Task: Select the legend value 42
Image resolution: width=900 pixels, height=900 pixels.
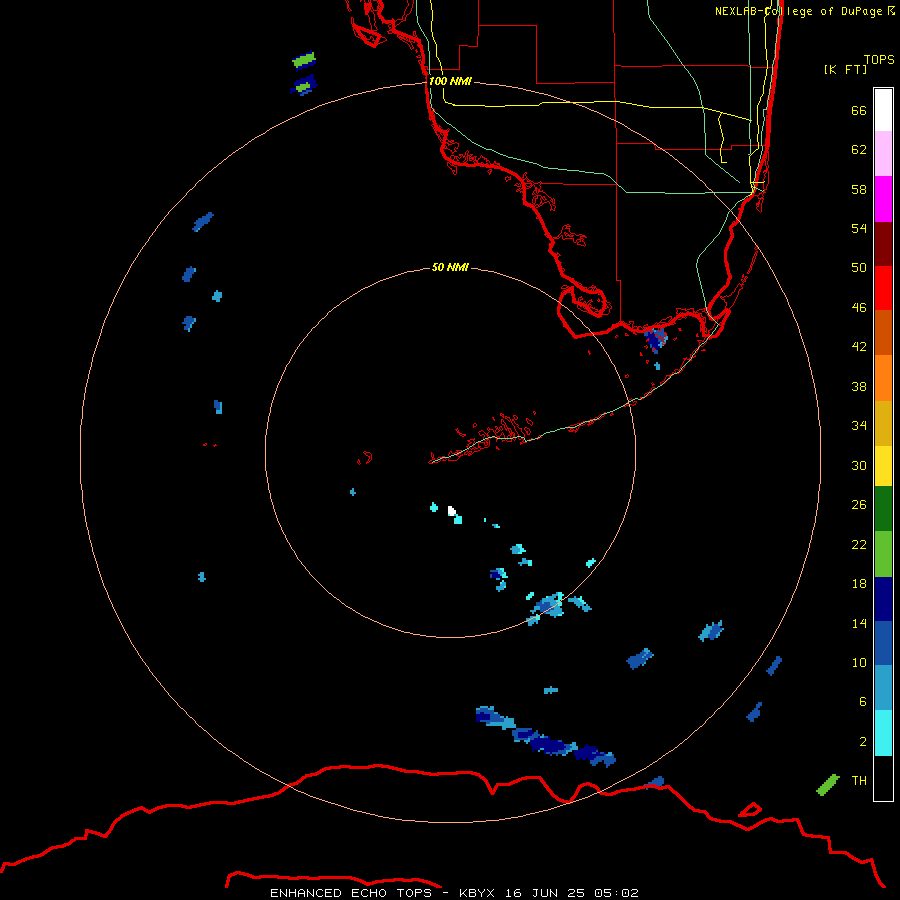Action: coord(859,346)
